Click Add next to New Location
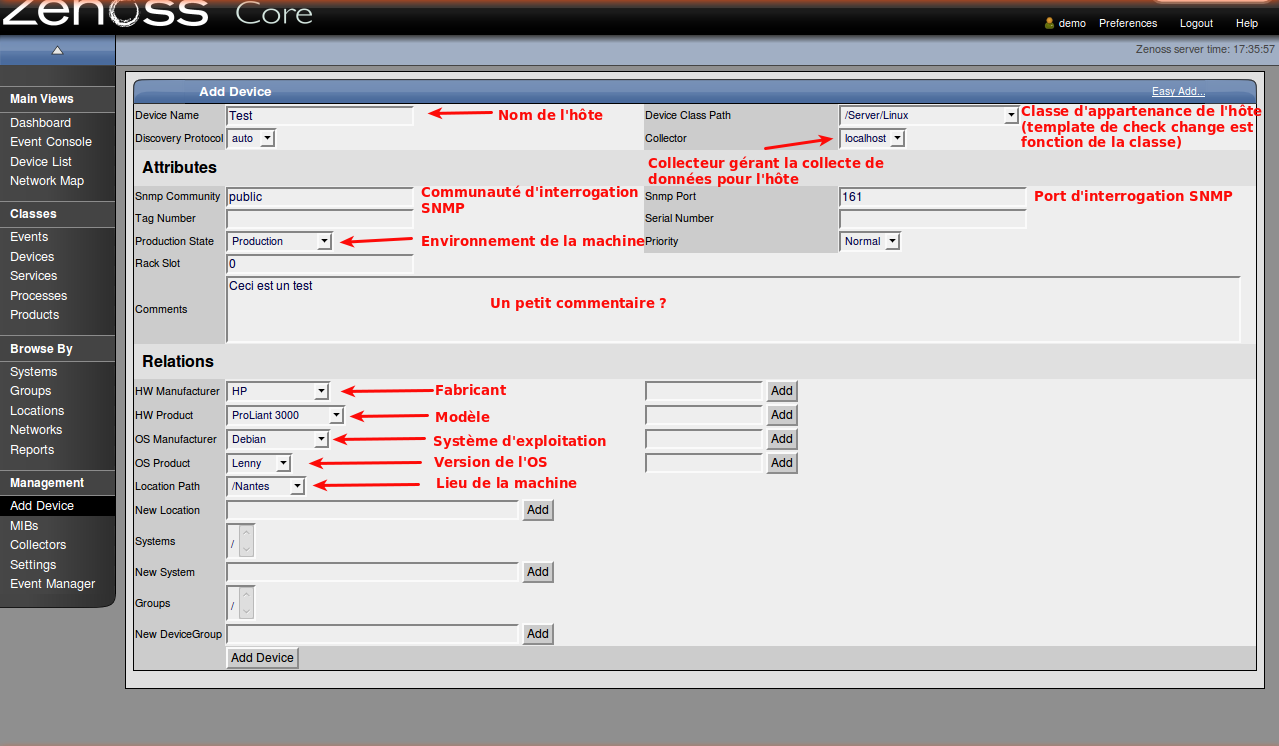Image resolution: width=1279 pixels, height=746 pixels. (537, 510)
